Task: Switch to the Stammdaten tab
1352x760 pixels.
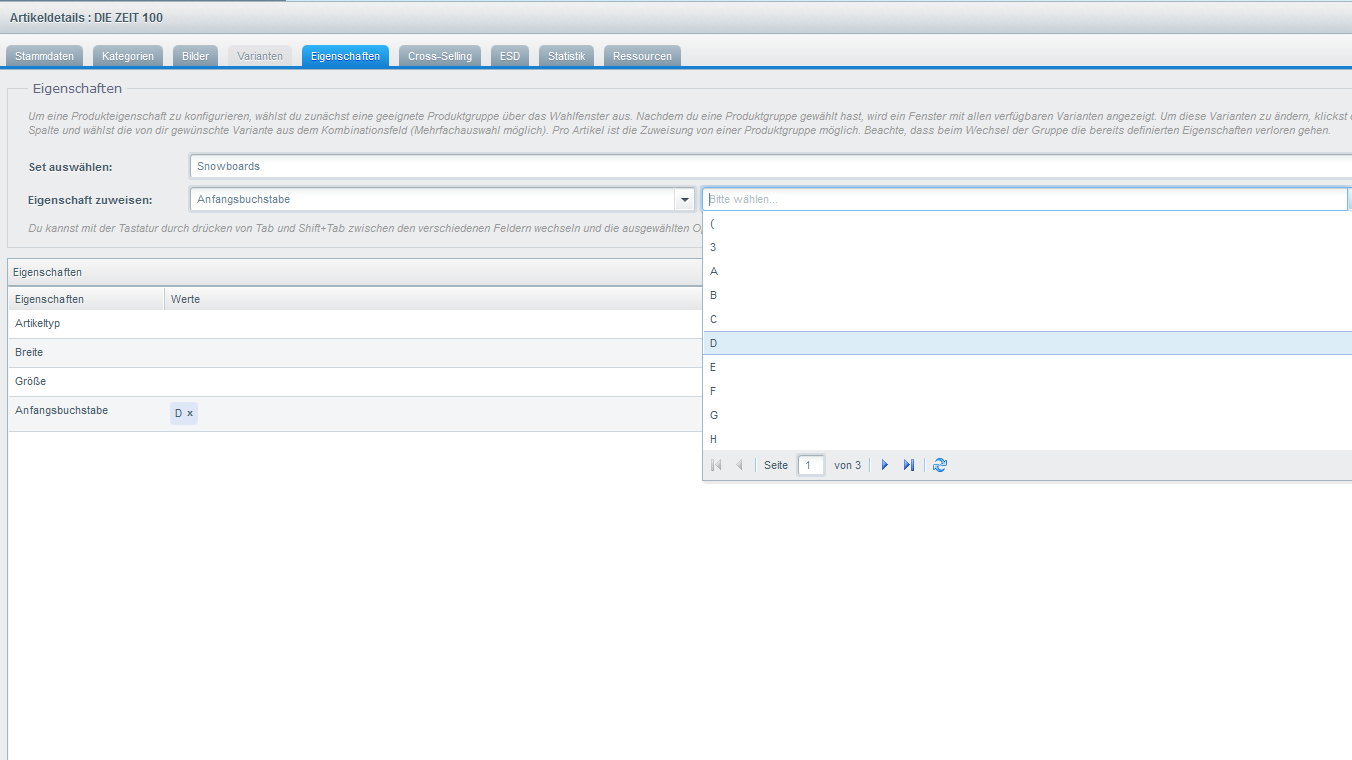Action: 44,56
